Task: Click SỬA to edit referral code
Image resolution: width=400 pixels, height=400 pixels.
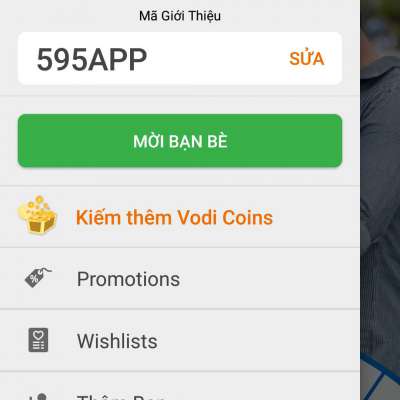Action: 307,58
